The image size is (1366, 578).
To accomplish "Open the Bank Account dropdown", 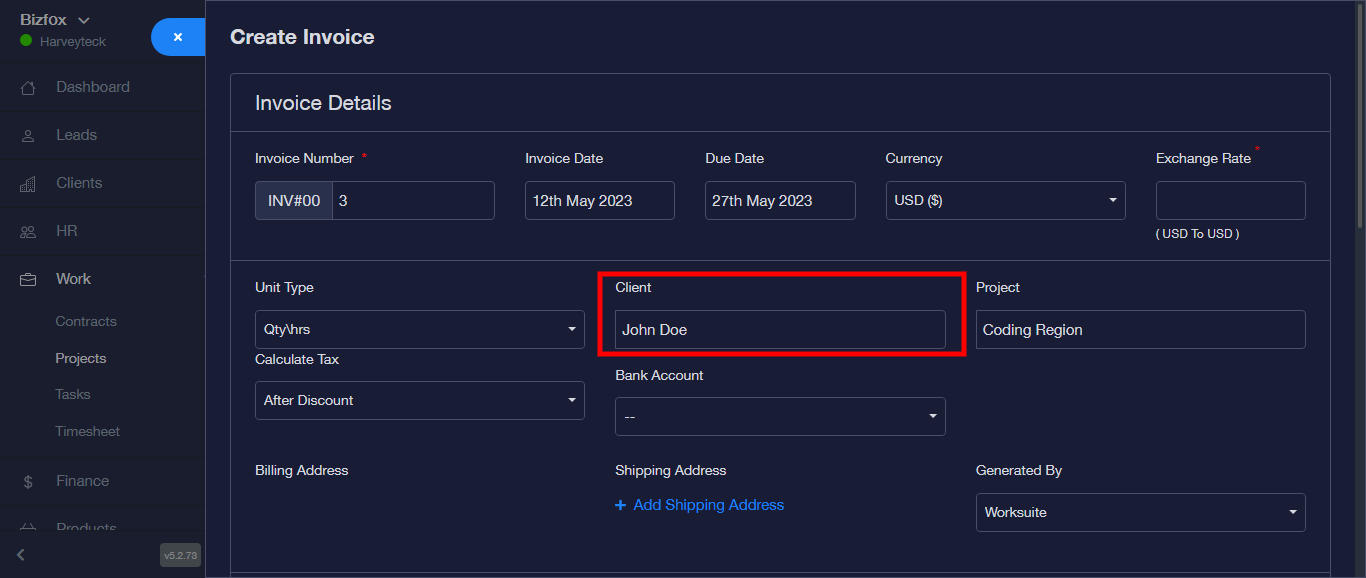I will [x=779, y=416].
